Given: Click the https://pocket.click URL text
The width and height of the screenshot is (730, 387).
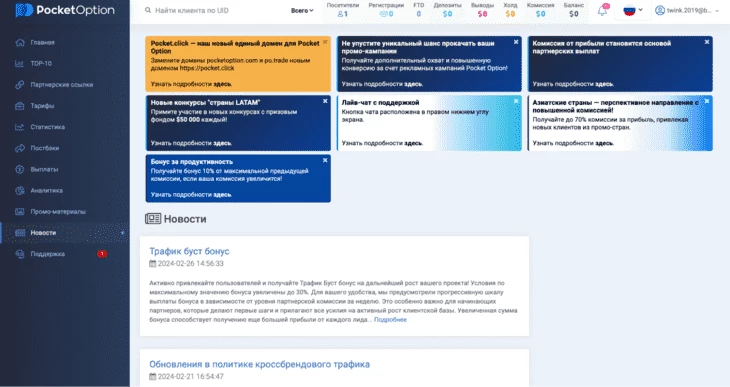Looking at the screenshot, I should [x=207, y=68].
